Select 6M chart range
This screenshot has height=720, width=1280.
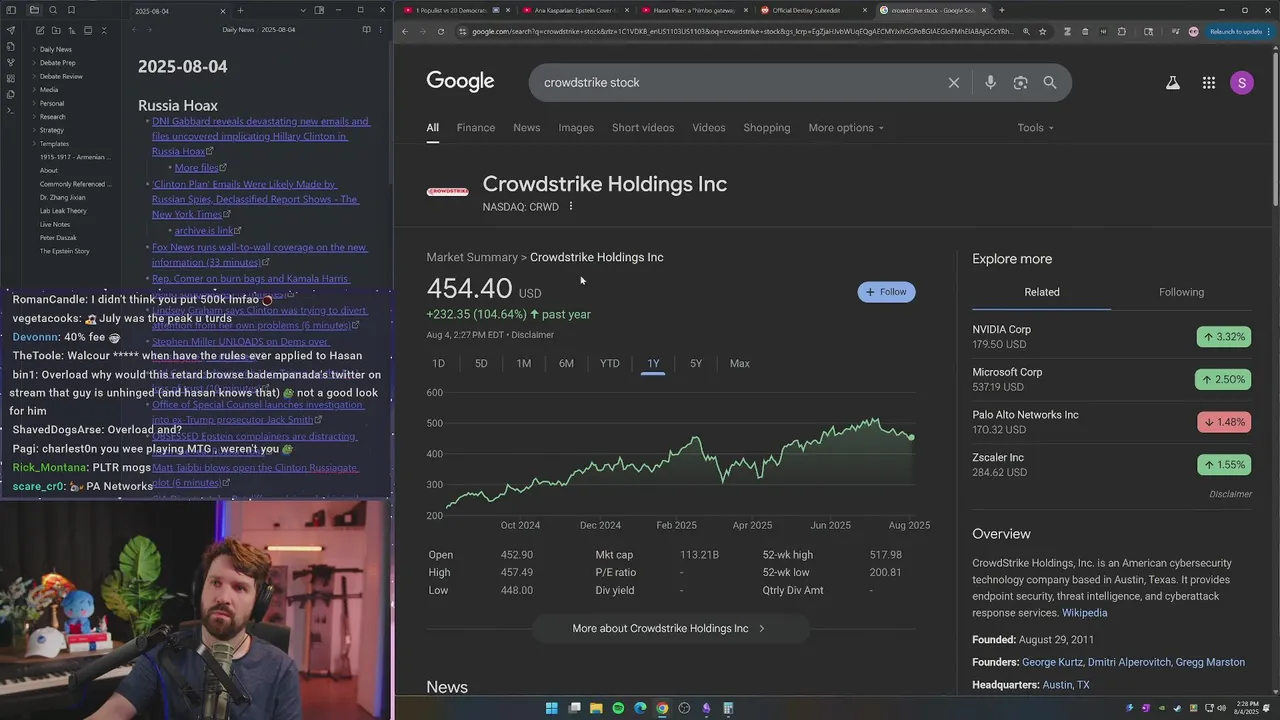566,364
